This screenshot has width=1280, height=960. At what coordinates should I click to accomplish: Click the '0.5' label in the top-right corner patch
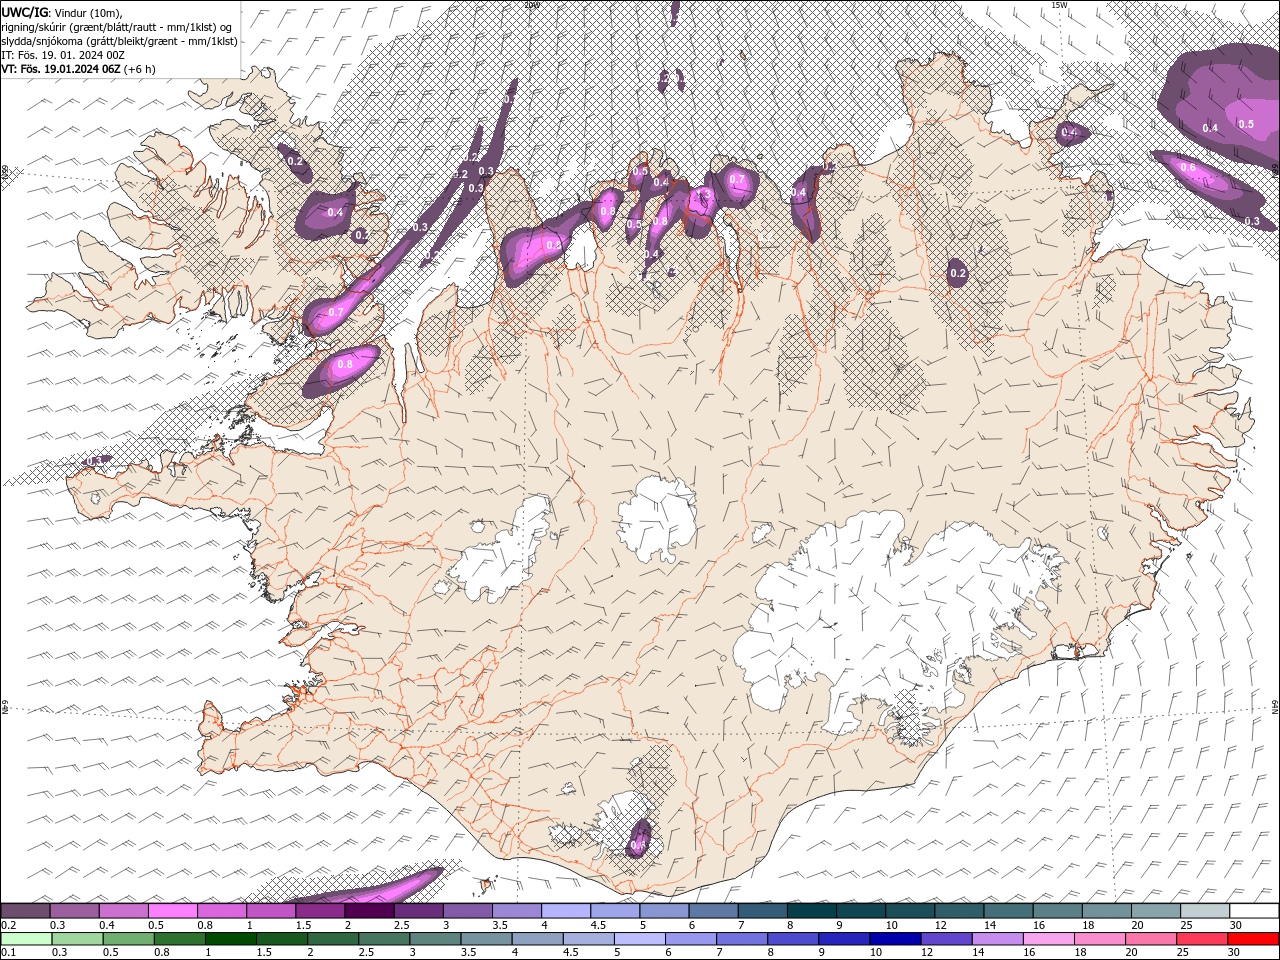(1246, 124)
